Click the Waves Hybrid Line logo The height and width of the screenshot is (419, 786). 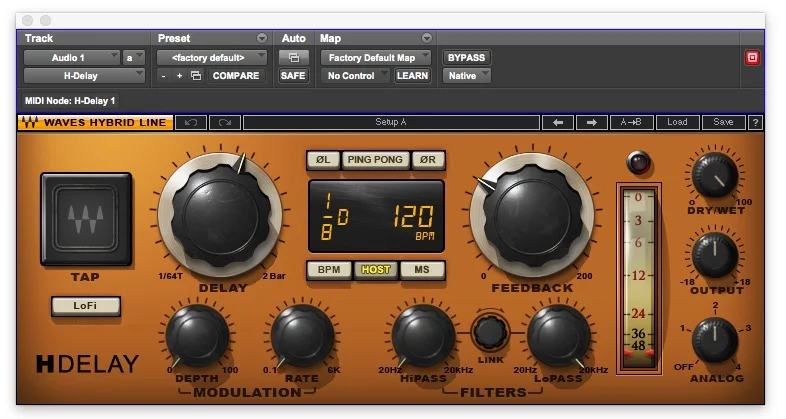tap(96, 122)
